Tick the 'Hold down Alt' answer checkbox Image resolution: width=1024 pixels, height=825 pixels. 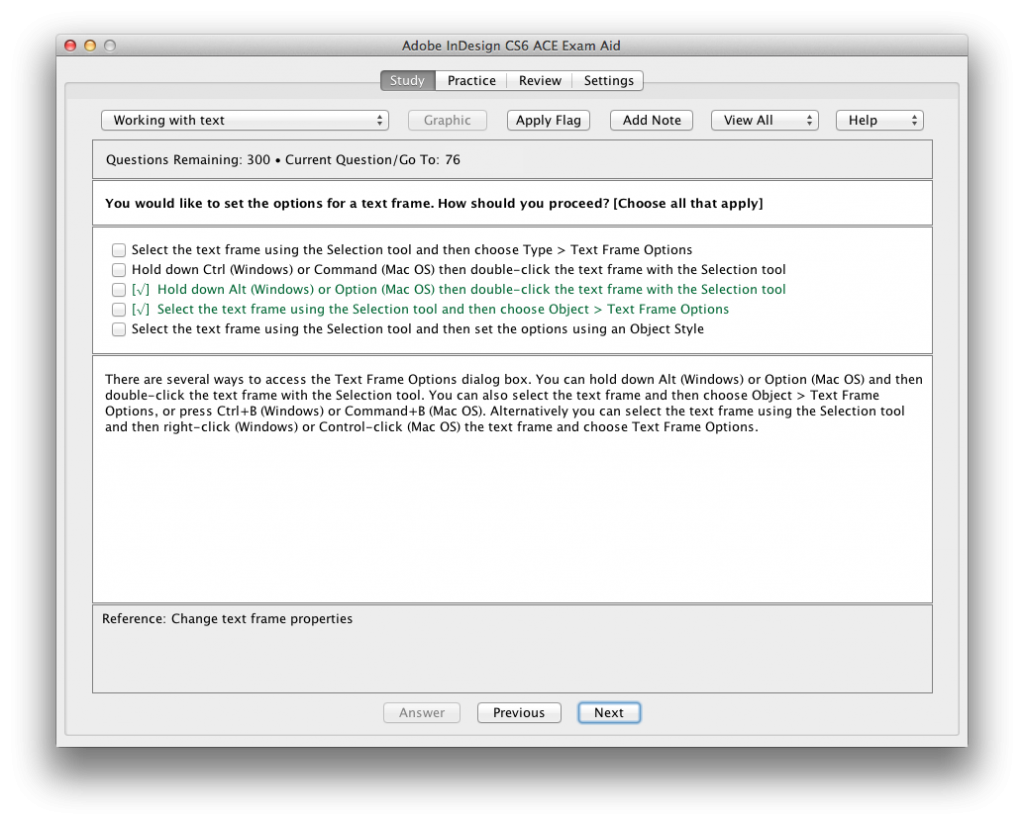pyautogui.click(x=119, y=290)
